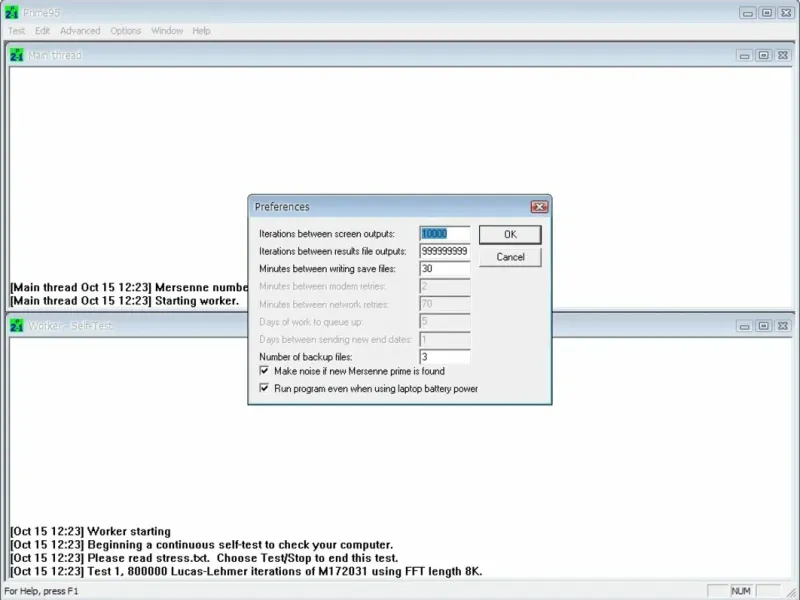Click 'Number of backup files:' label
Image resolution: width=800 pixels, height=600 pixels.
tap(305, 357)
